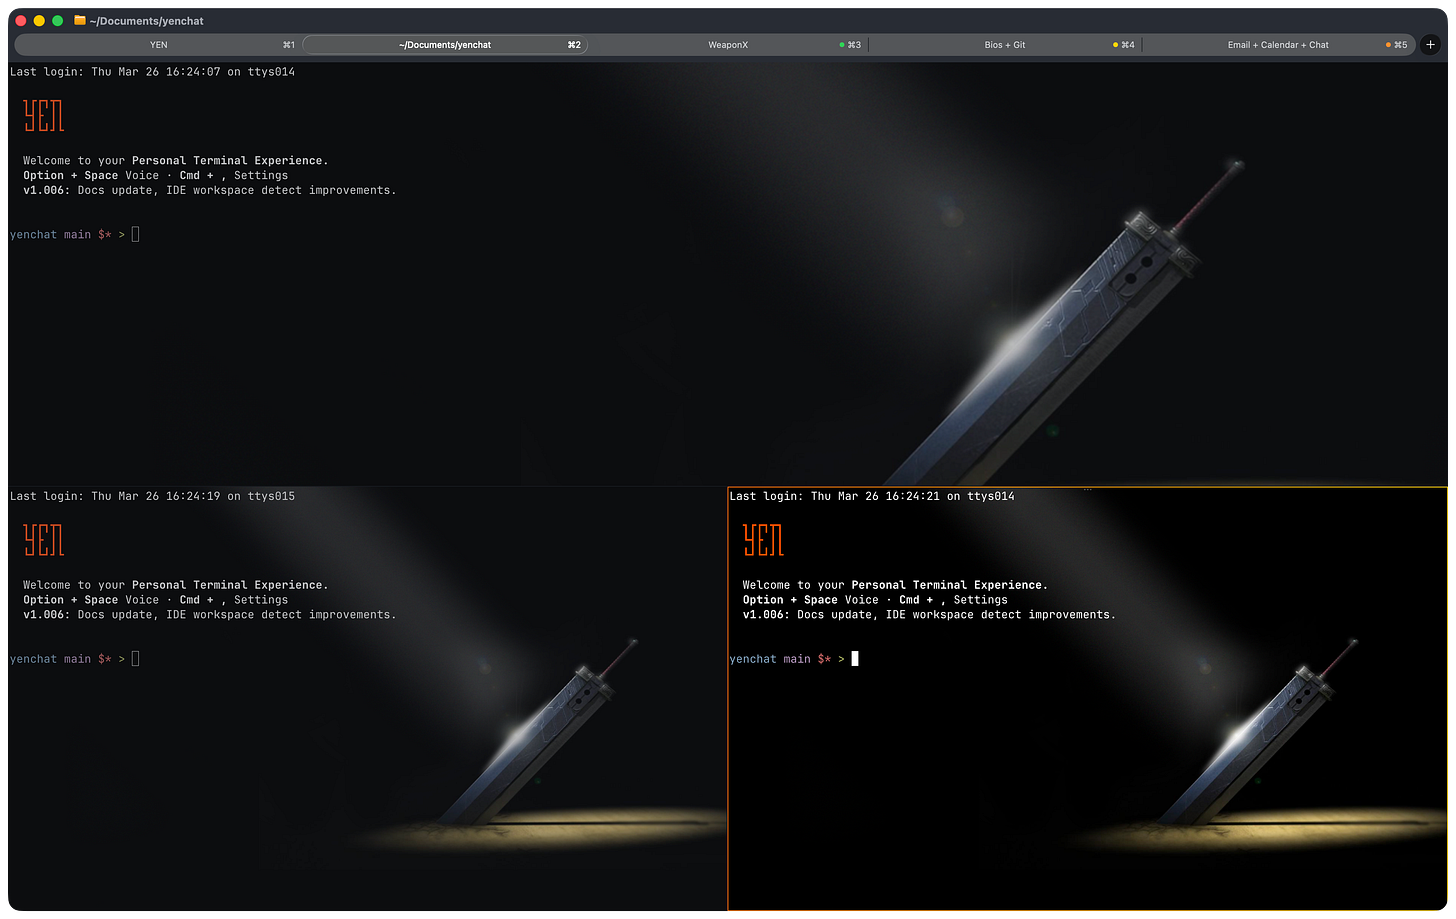Click the v1.006 release note in the bottom-right pane
The image size is (1456, 919).
(x=929, y=615)
